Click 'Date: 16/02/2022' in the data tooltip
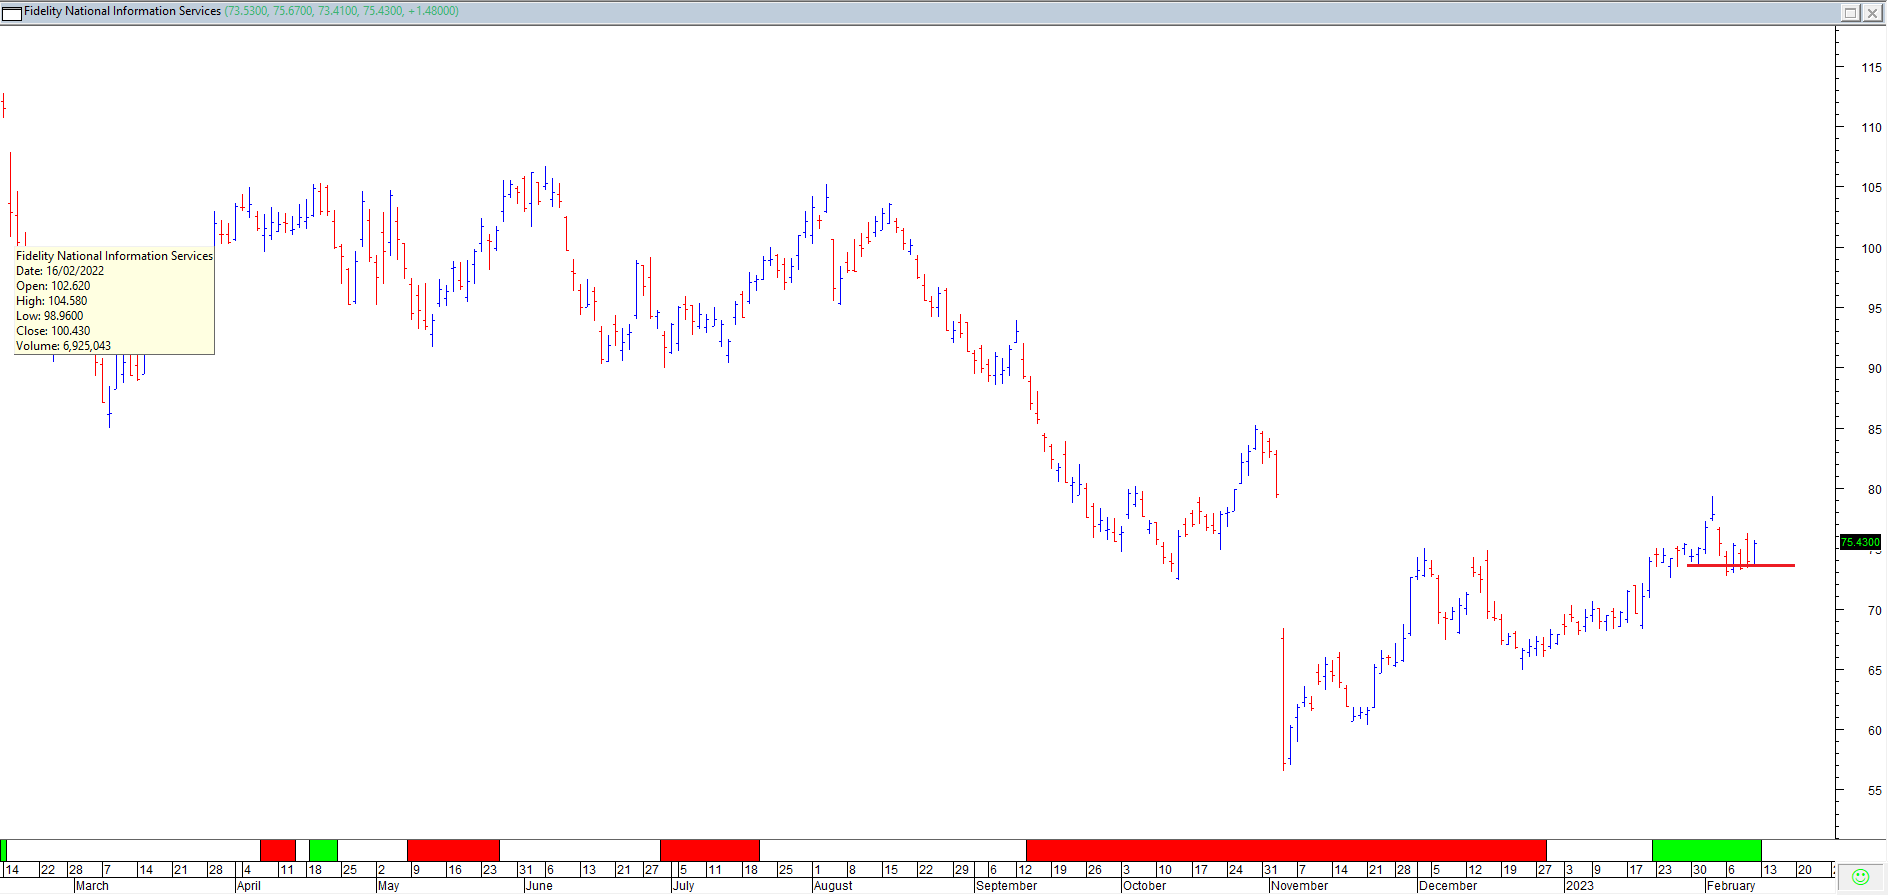 [x=60, y=271]
